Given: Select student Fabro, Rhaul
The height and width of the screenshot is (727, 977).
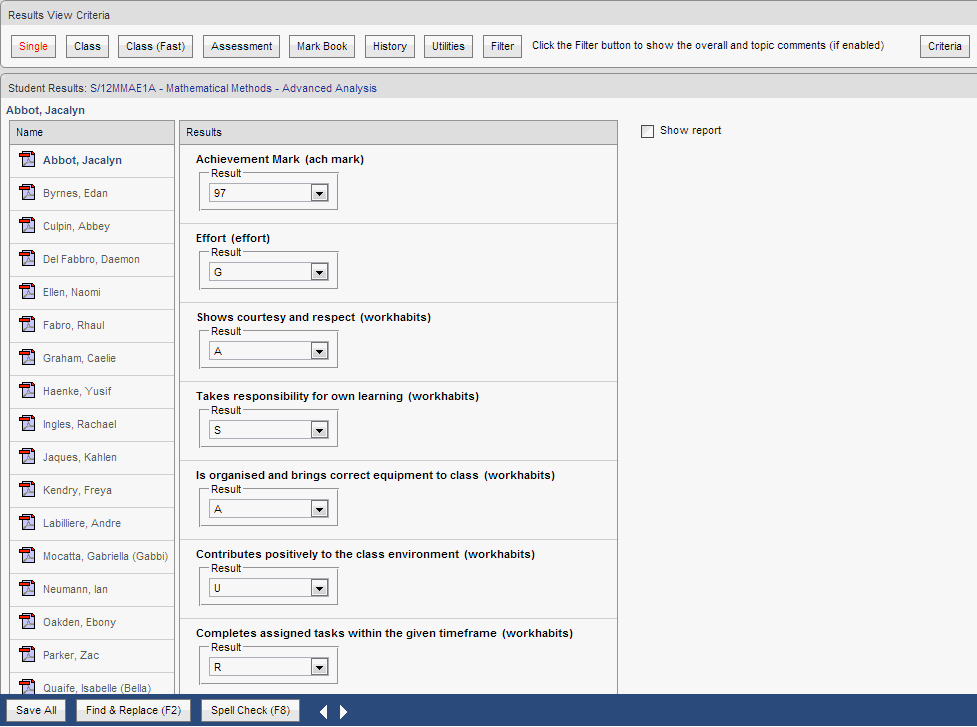Looking at the screenshot, I should pos(74,325).
